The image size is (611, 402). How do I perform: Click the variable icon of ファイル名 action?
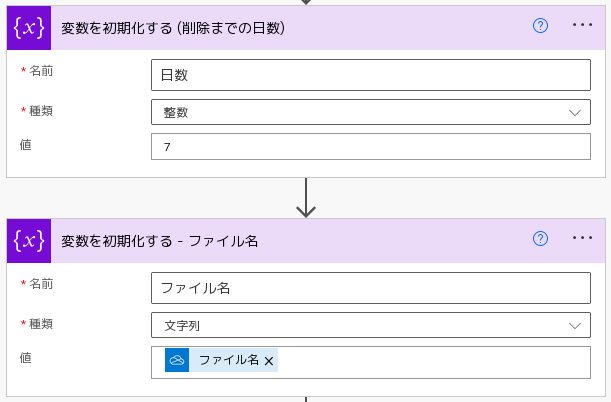(29, 241)
